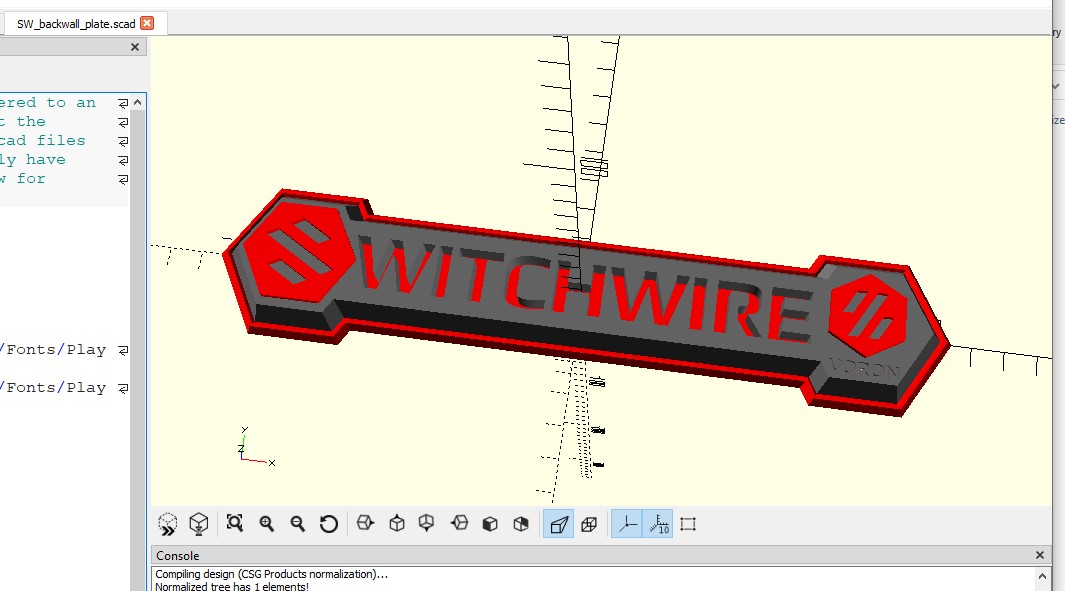1065x591 pixels.
Task: Switch to the Back view cube icon
Action: pos(520,523)
